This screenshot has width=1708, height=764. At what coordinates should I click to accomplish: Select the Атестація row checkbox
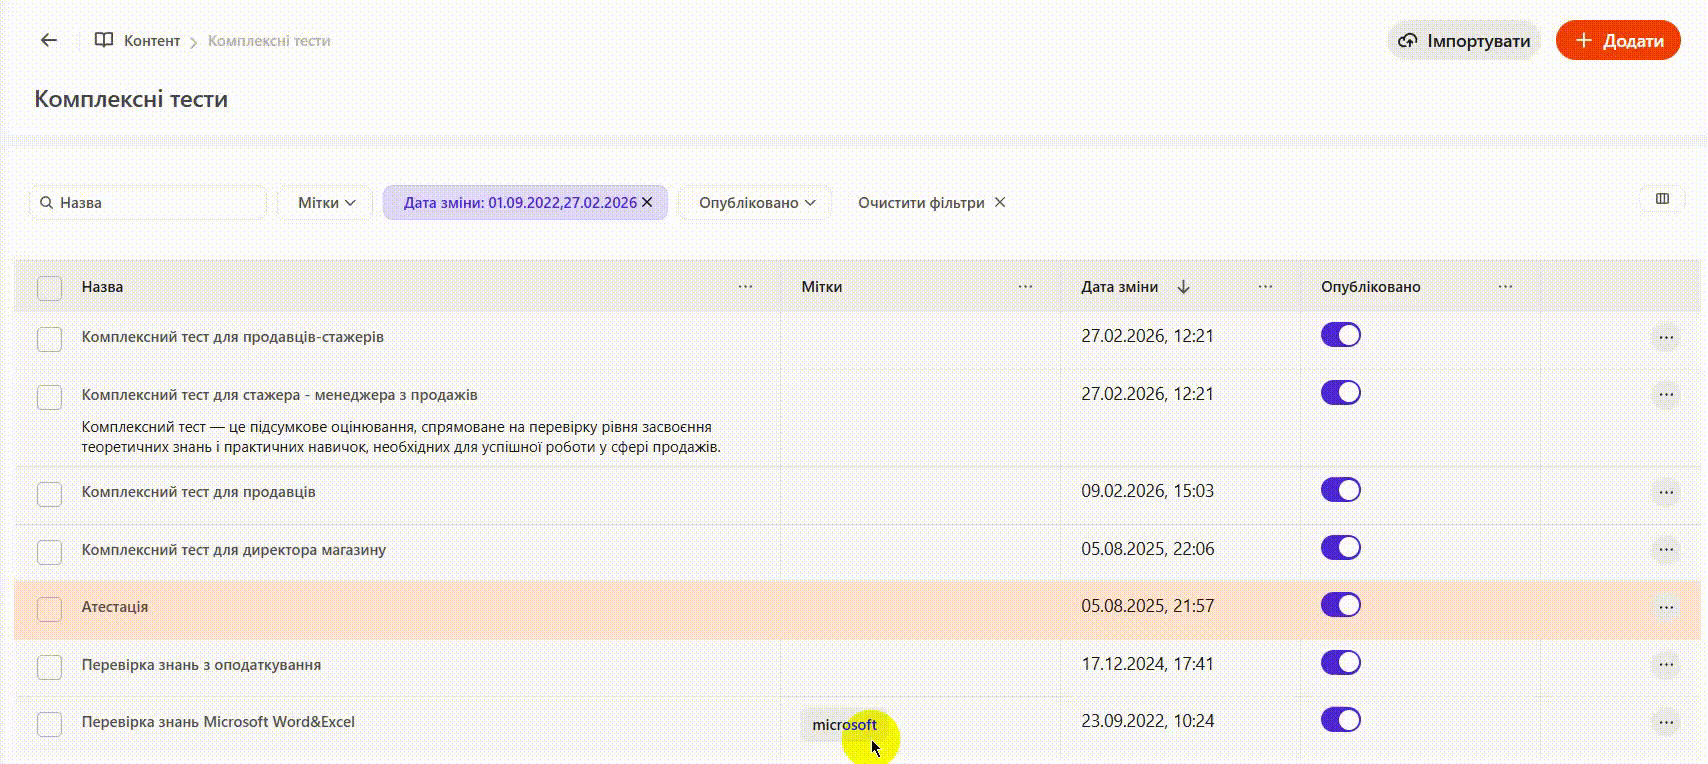pyautogui.click(x=49, y=608)
